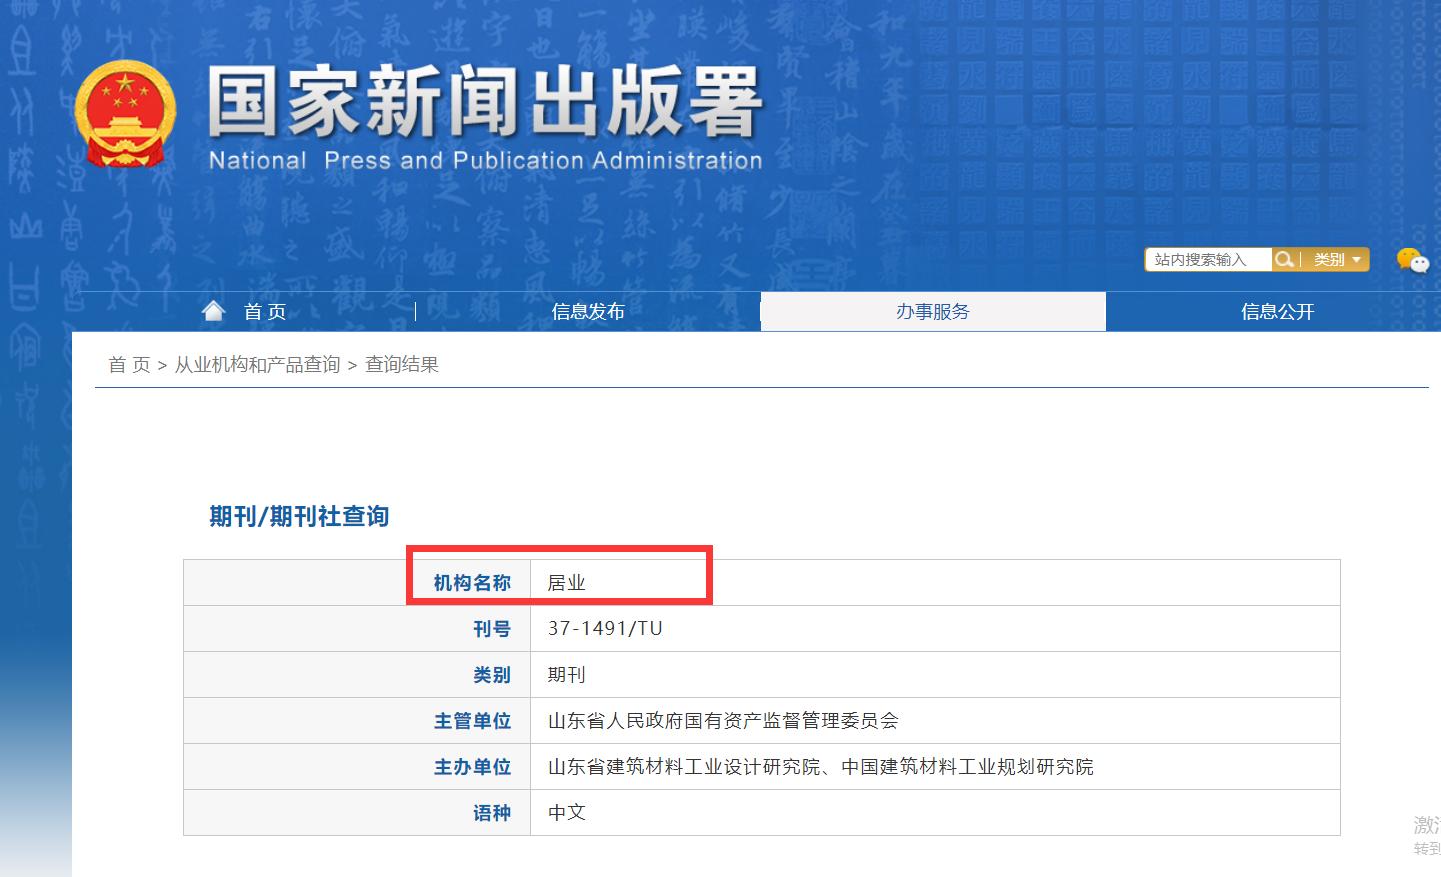Select the 办事服务 tab
The width and height of the screenshot is (1441, 877).
(933, 311)
